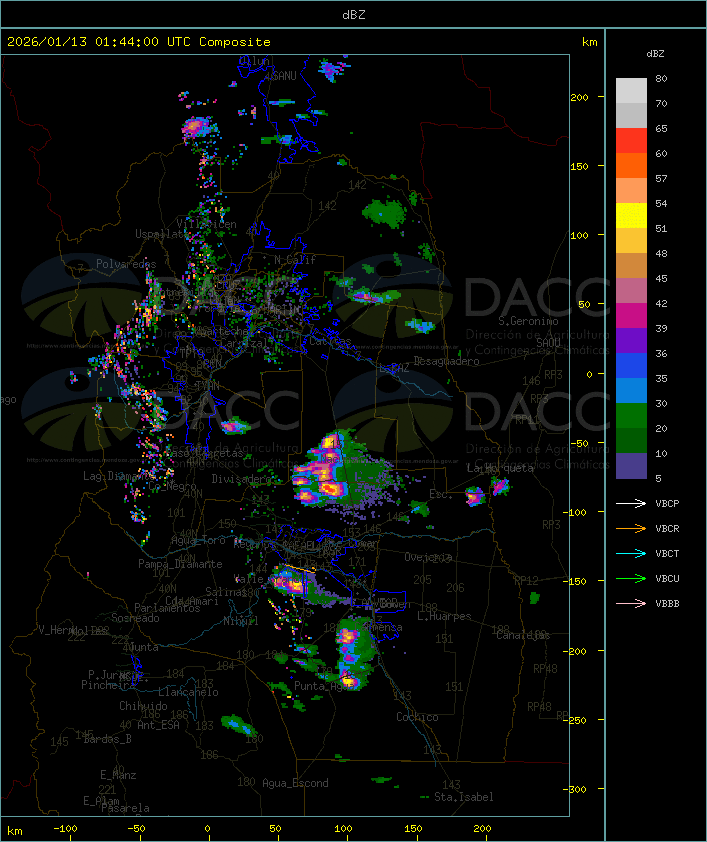This screenshot has height=842, width=707.
Task: Select the yellow 51 dBZ legend swatch
Action: (x=631, y=216)
